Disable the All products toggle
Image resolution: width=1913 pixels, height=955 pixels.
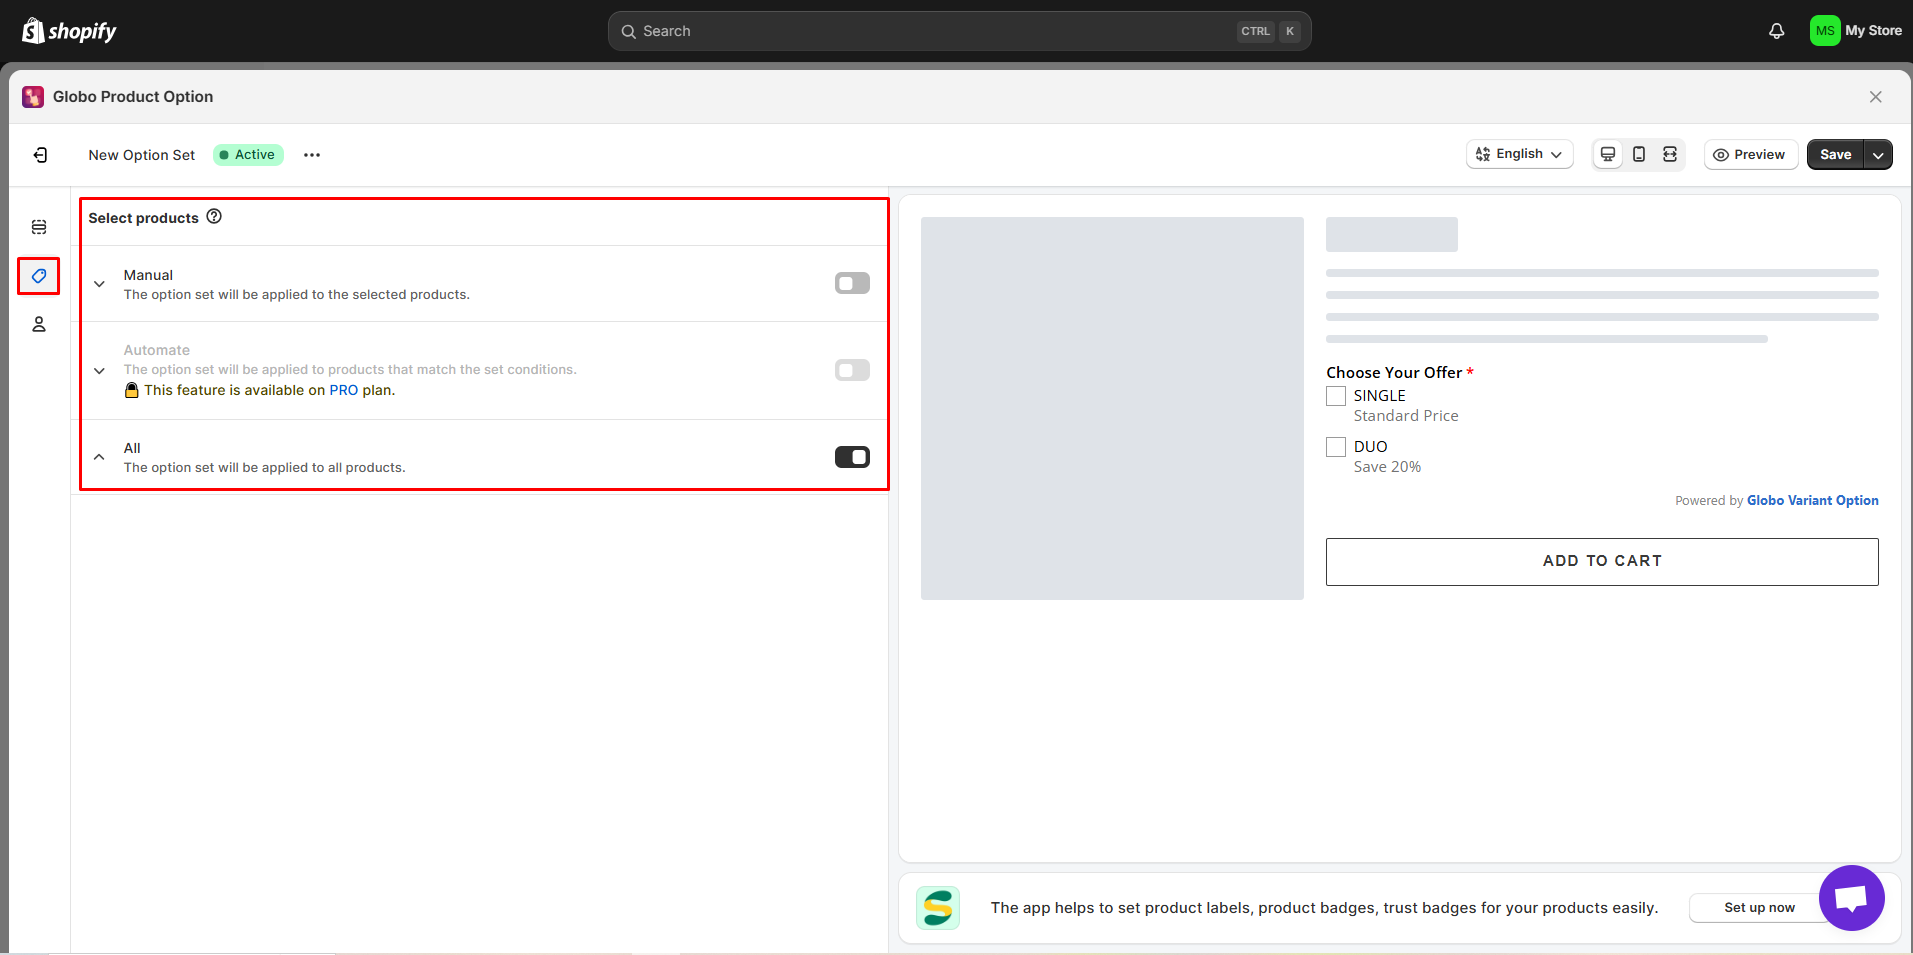(851, 456)
